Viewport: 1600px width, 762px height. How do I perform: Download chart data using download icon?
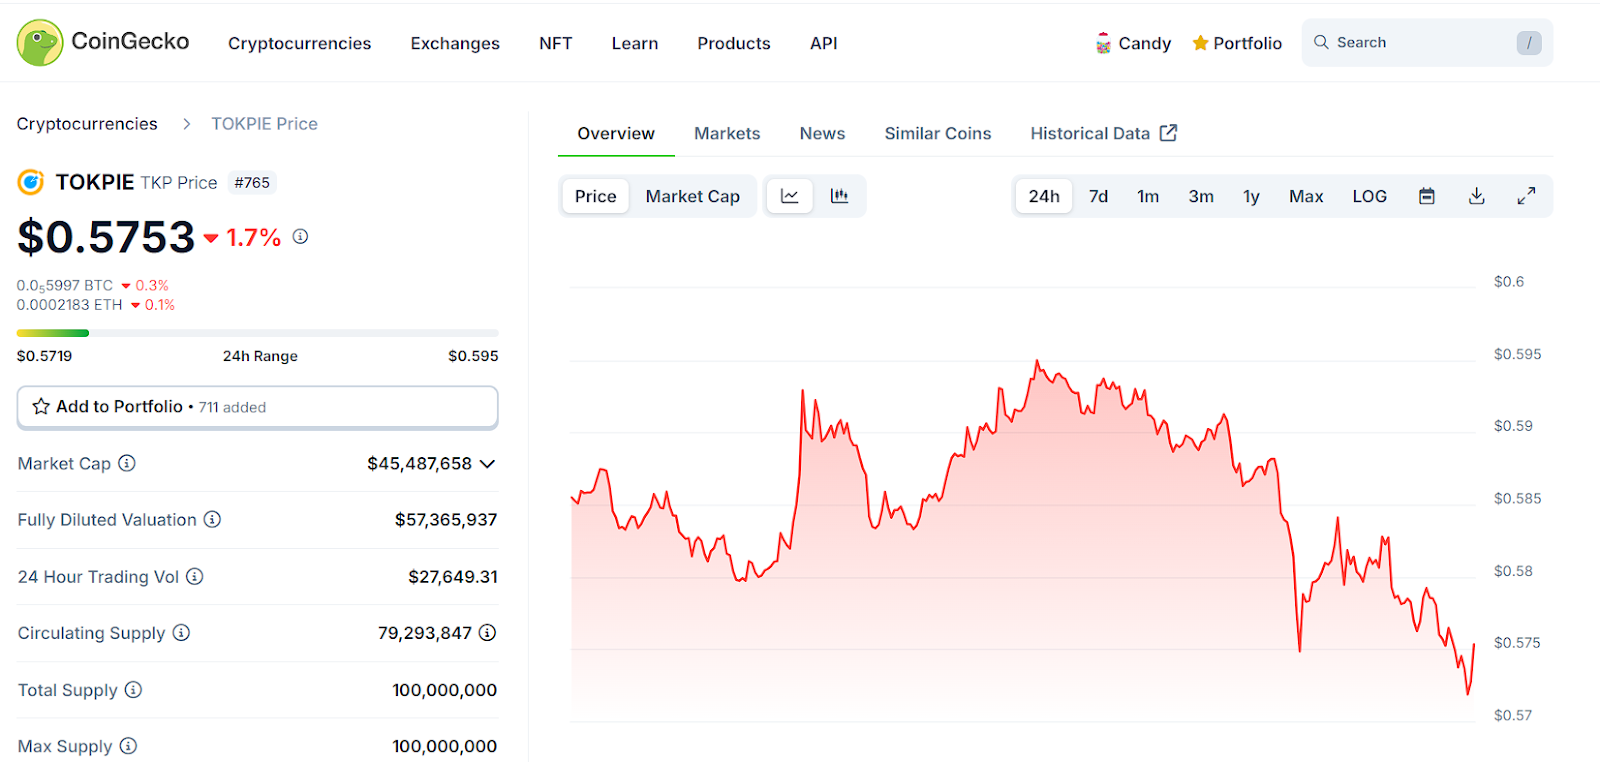click(x=1476, y=196)
